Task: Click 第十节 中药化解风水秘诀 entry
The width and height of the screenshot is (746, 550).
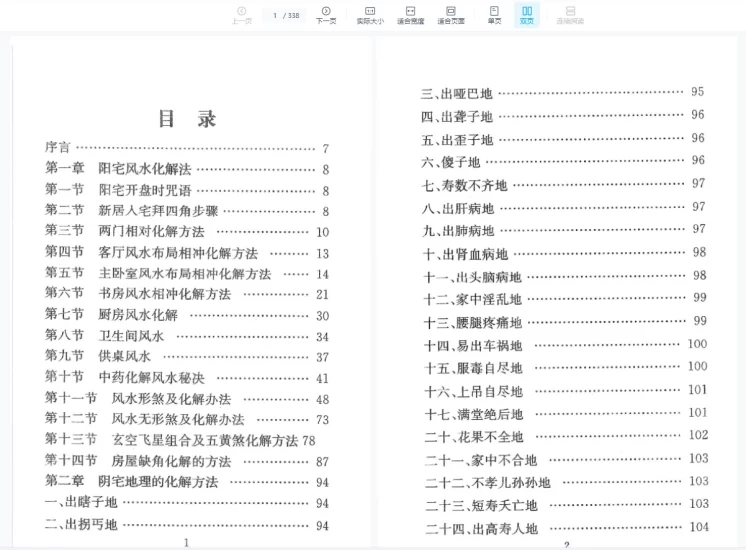Action: pos(124,378)
